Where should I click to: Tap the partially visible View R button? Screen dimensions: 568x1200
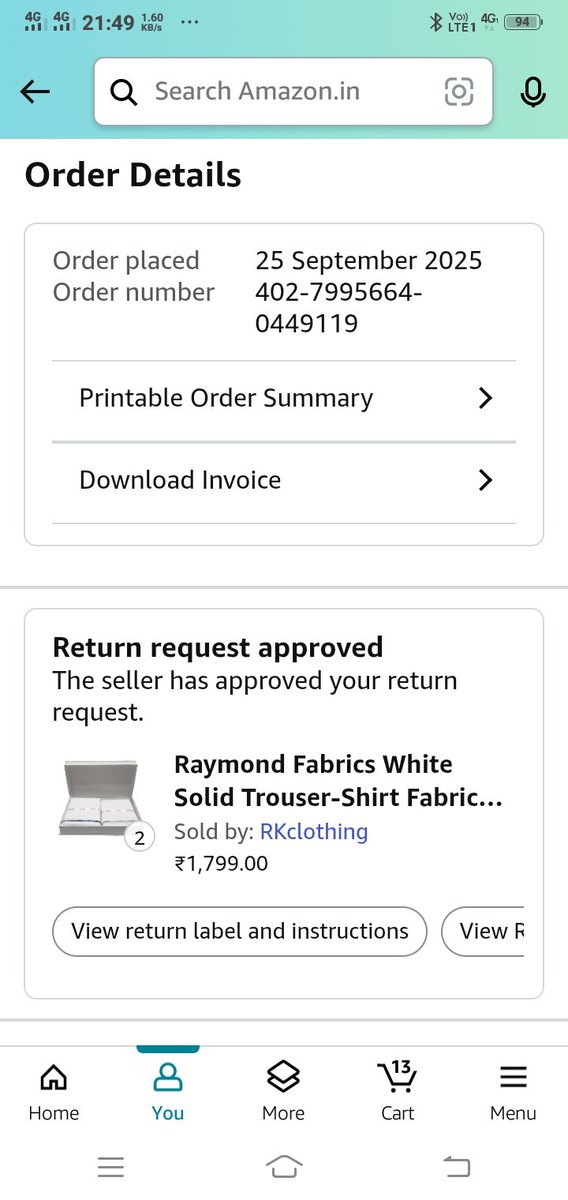(483, 931)
